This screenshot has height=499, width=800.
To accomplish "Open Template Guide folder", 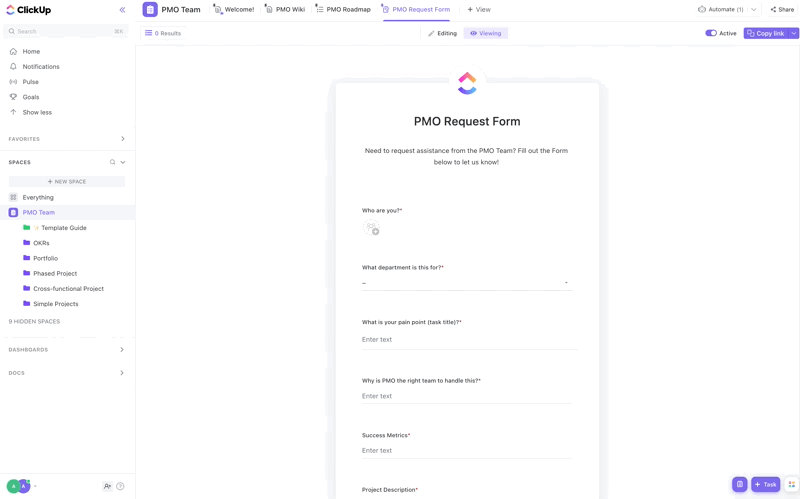I will click(64, 228).
